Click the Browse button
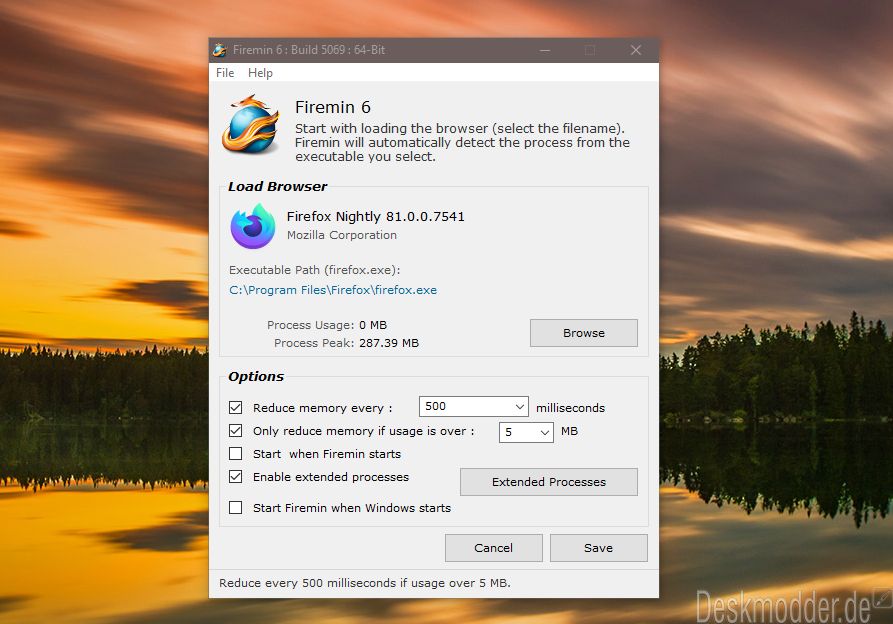893x624 pixels. coord(584,333)
